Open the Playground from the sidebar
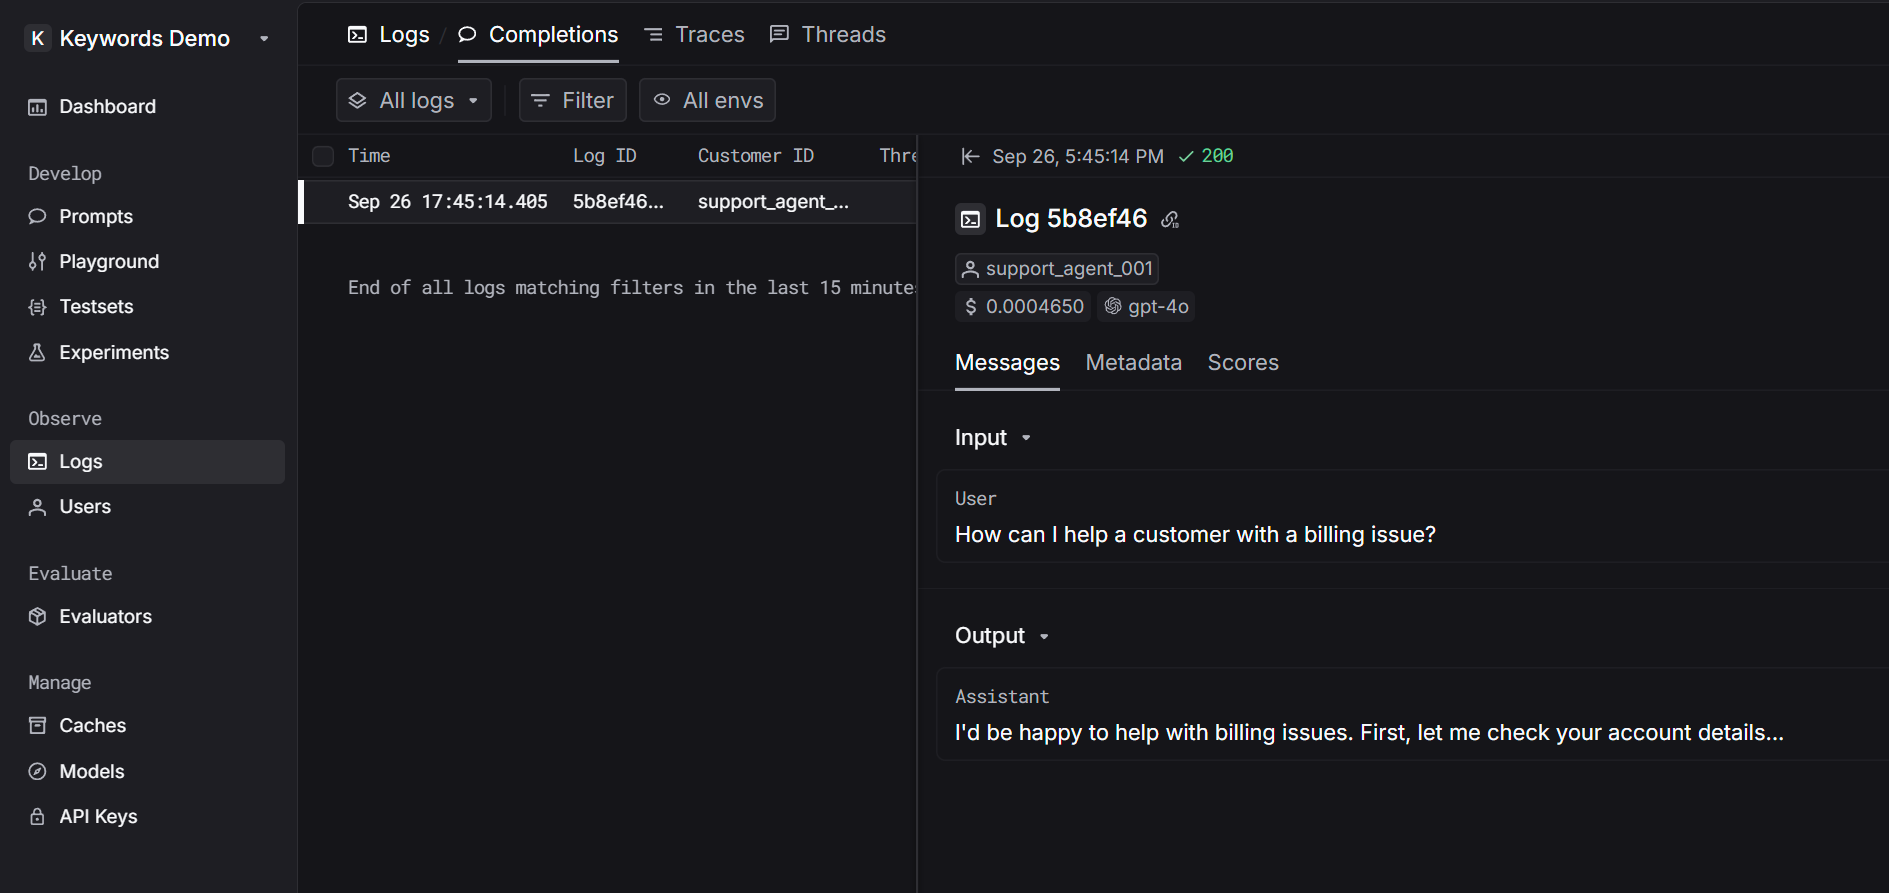 click(108, 262)
